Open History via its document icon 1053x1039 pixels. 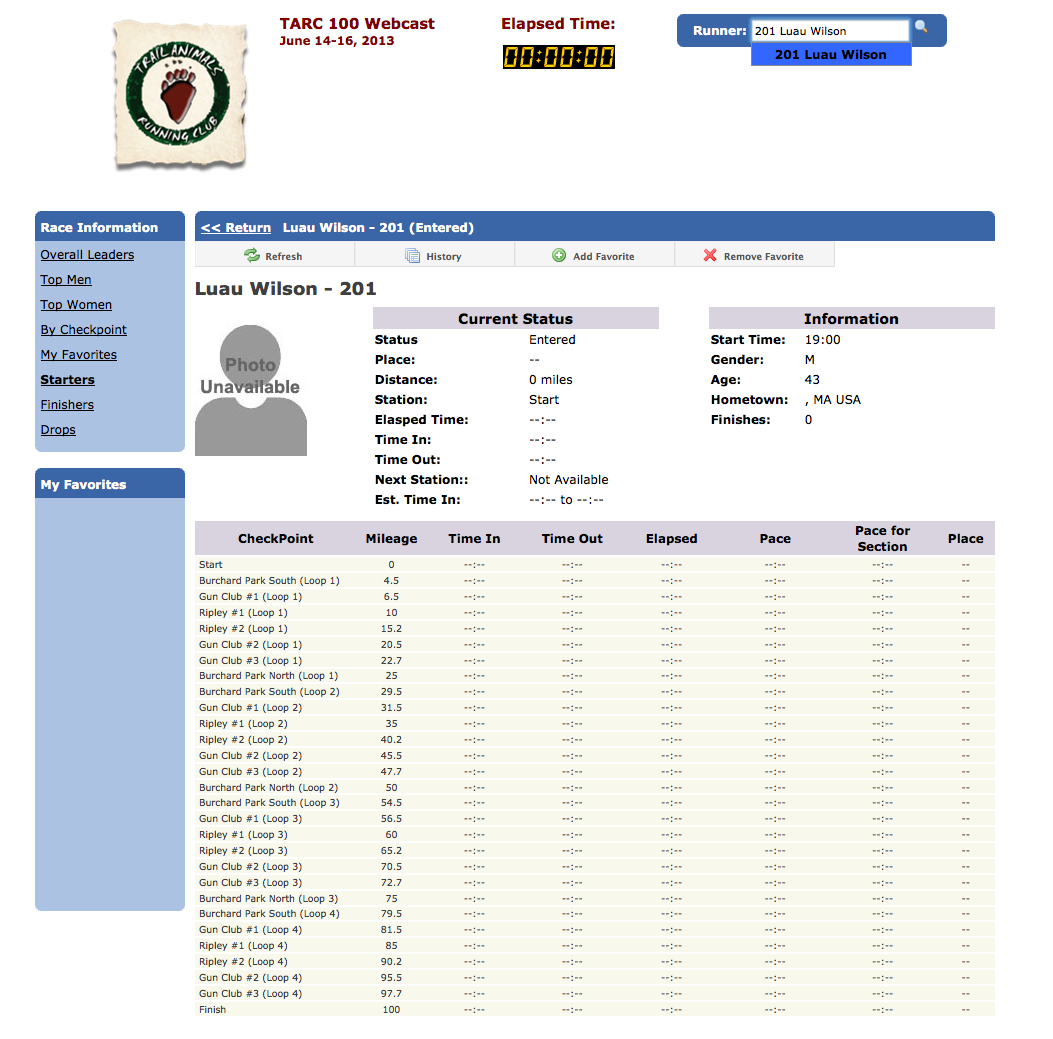point(412,256)
